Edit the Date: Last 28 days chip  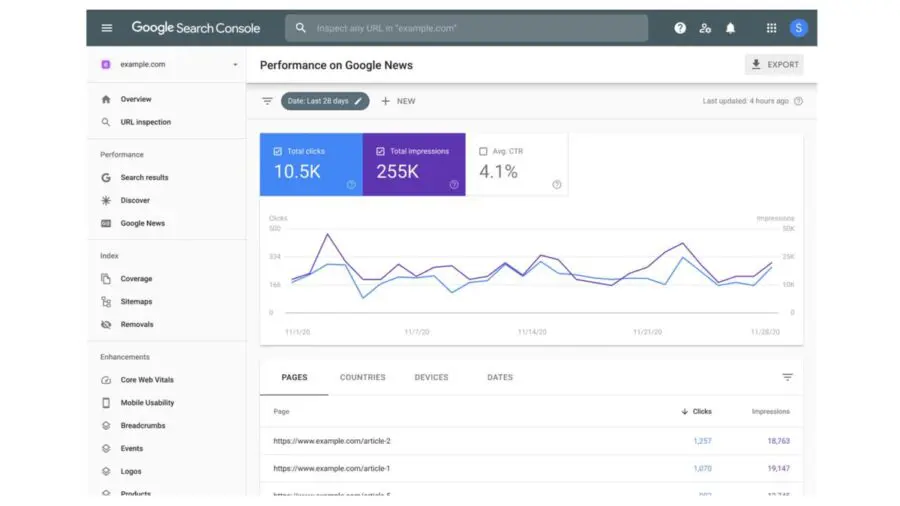(x=325, y=101)
